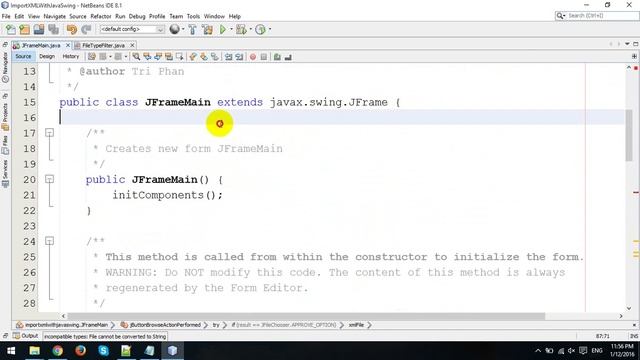
Task: Open the Services side panel button
Action: pyautogui.click(x=5, y=173)
